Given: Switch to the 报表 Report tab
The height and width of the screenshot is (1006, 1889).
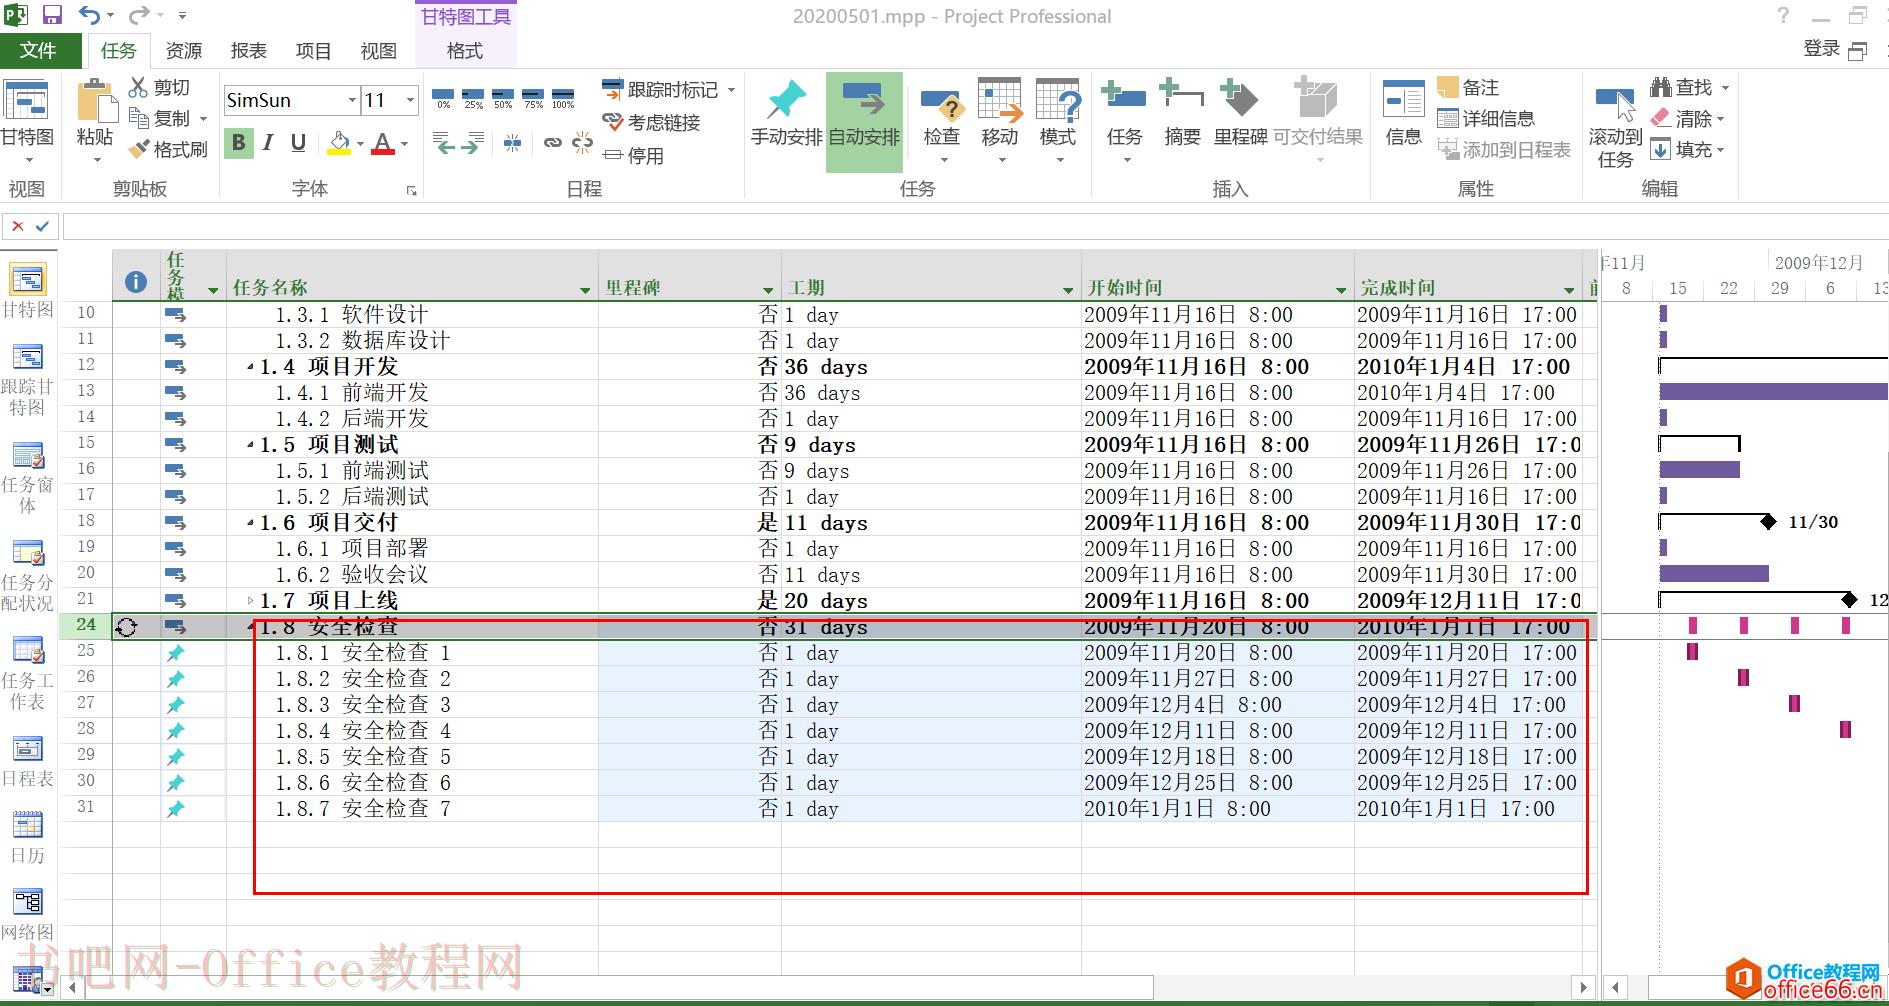Looking at the screenshot, I should [248, 50].
